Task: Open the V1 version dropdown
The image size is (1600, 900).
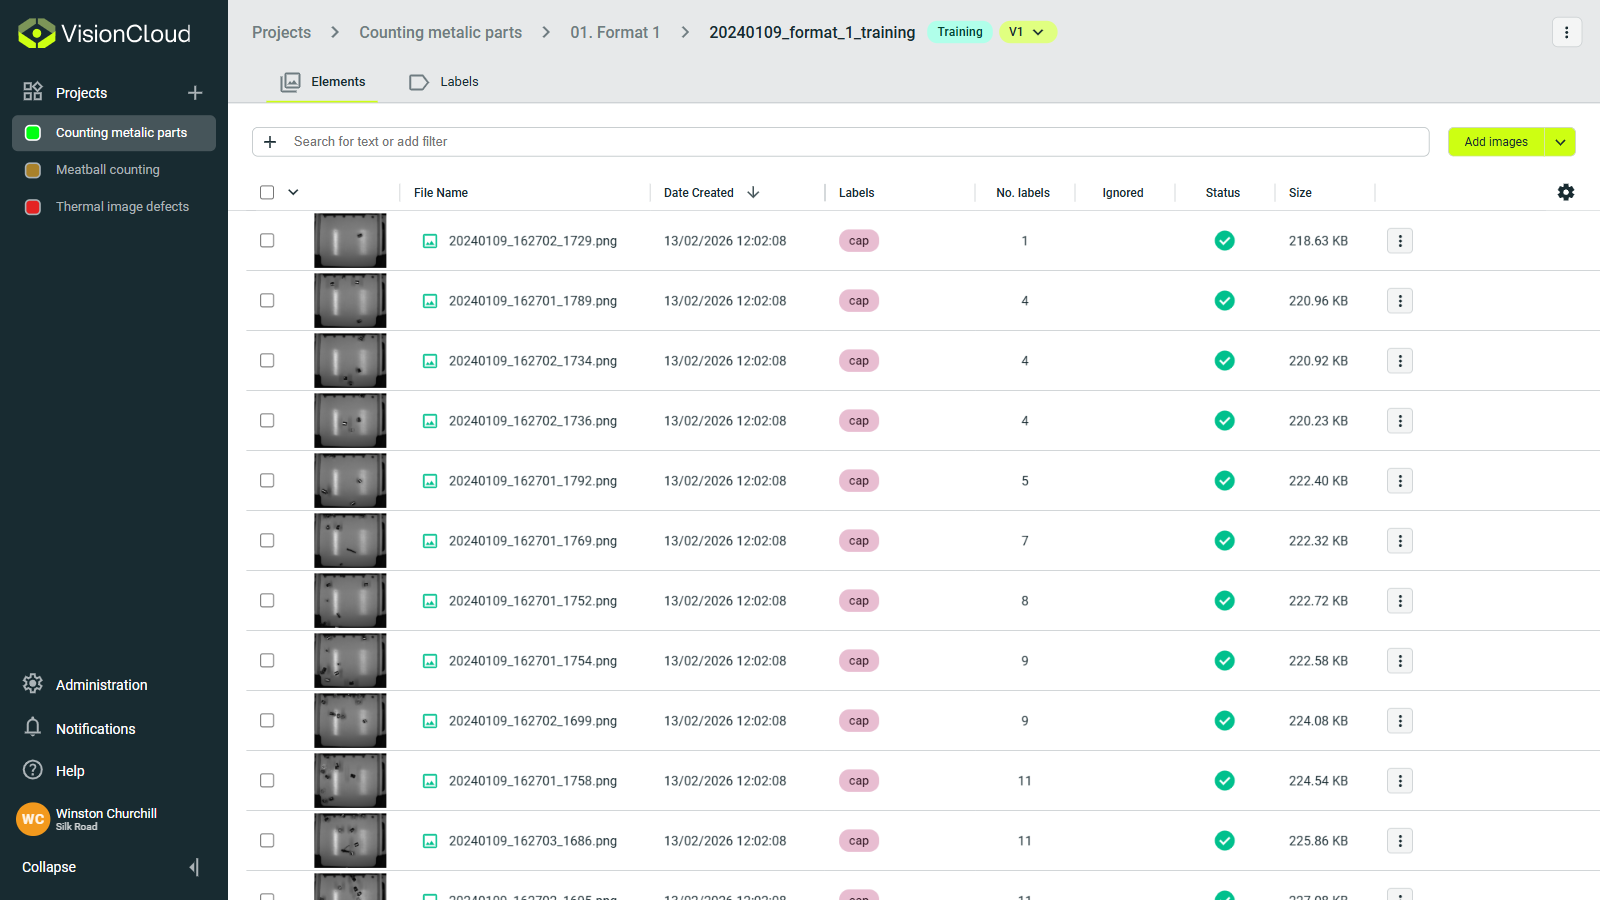Action: coord(1028,32)
